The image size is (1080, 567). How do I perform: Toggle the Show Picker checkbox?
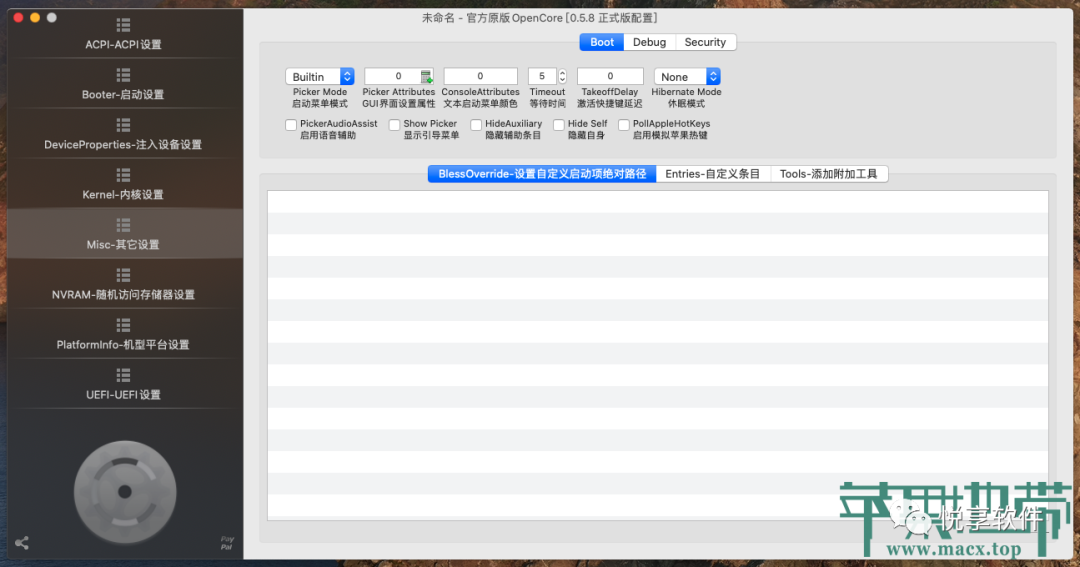pyautogui.click(x=394, y=125)
